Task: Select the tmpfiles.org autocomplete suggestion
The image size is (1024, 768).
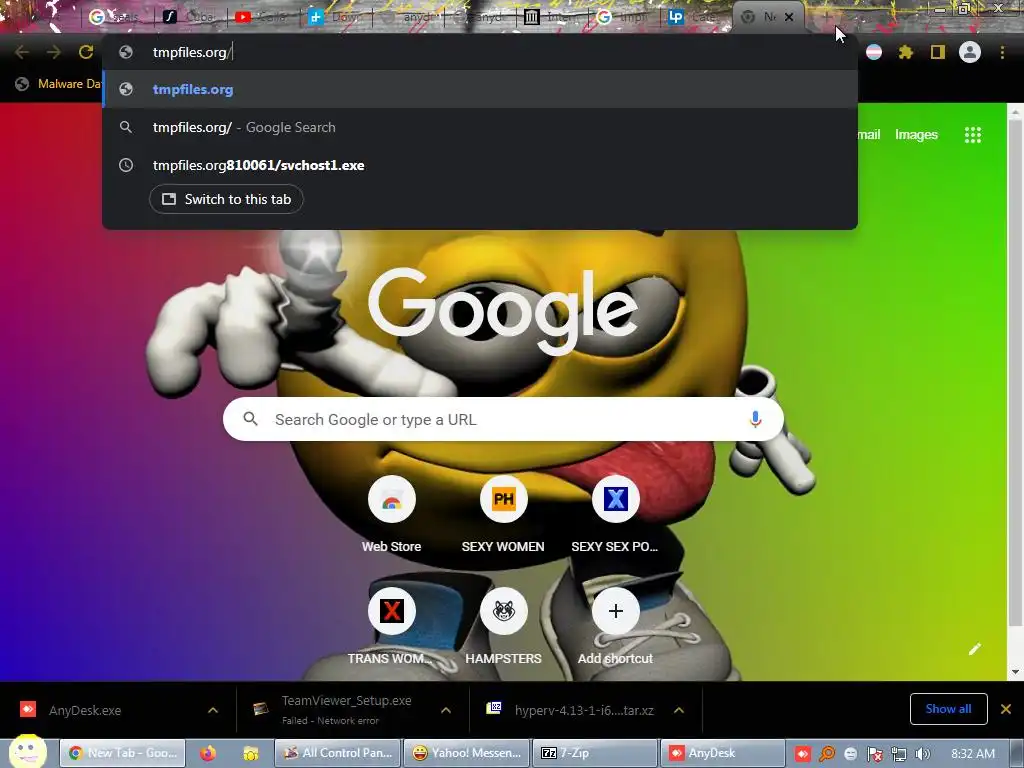Action: [480, 89]
